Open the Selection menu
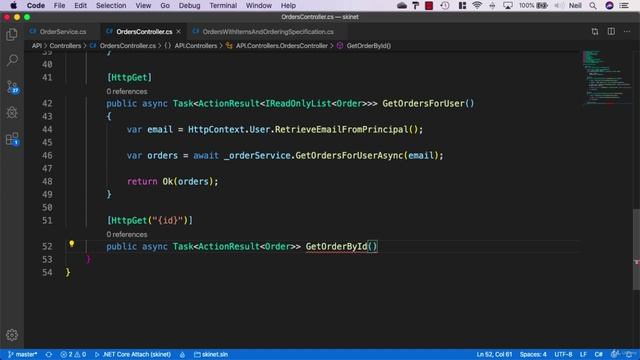This screenshot has height=360, width=640. pyautogui.click(x=111, y=5)
